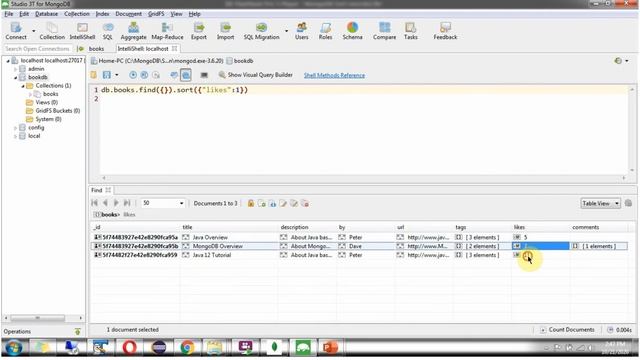Click the likes column header
The image size is (640, 360).
point(519,227)
